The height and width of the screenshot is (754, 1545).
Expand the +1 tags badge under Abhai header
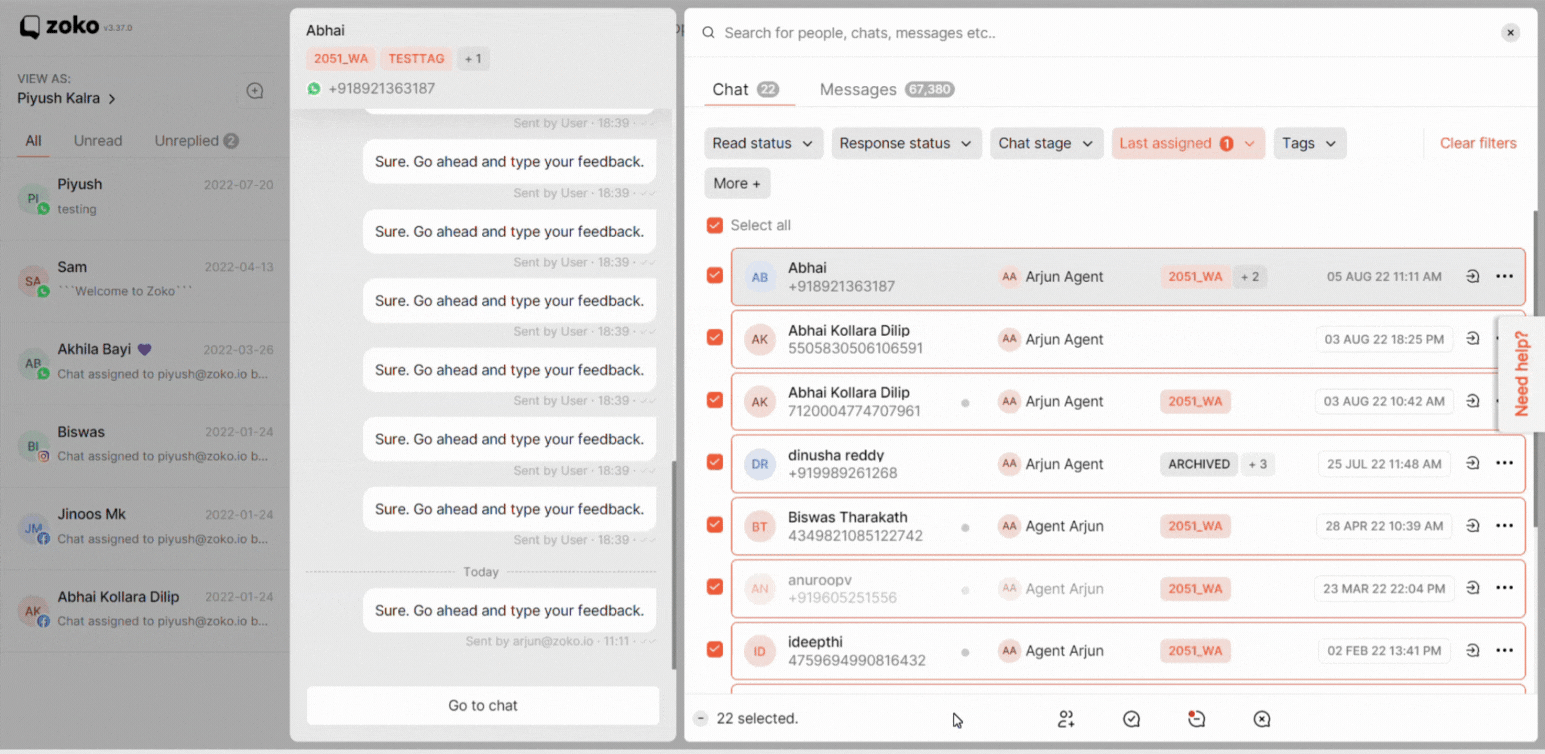click(473, 59)
